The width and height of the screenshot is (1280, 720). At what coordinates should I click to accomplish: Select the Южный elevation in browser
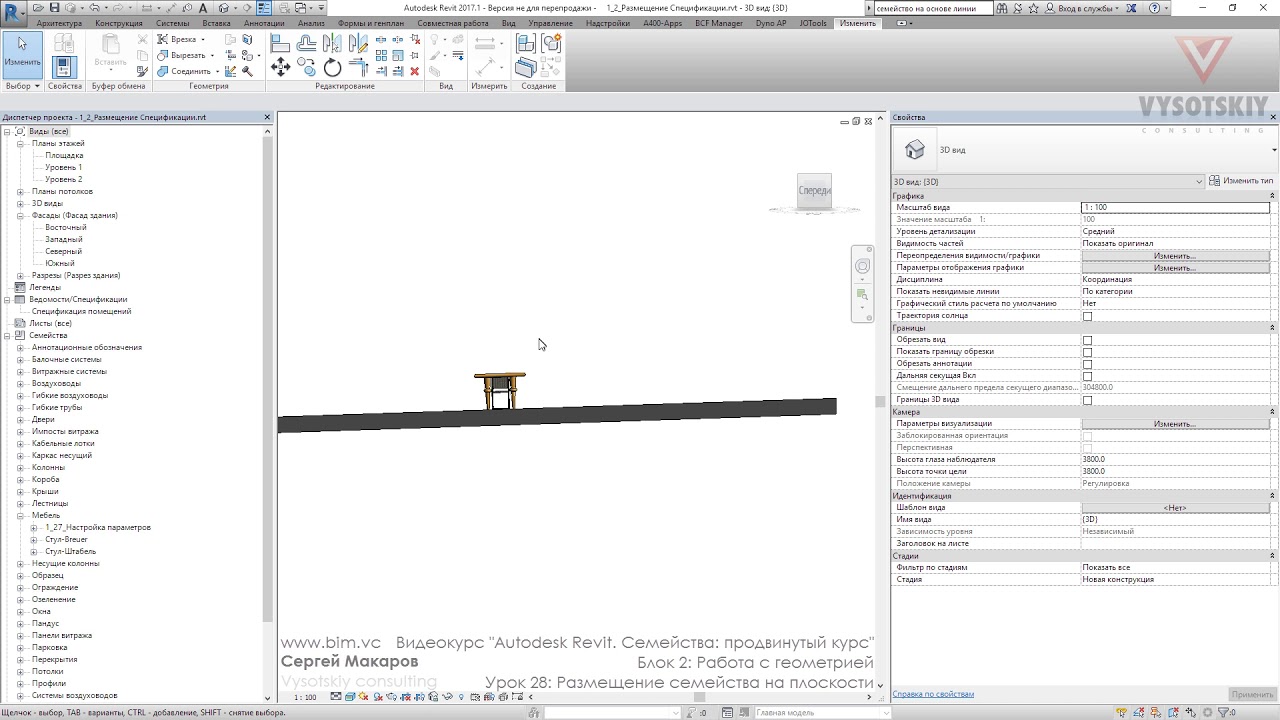pos(60,263)
